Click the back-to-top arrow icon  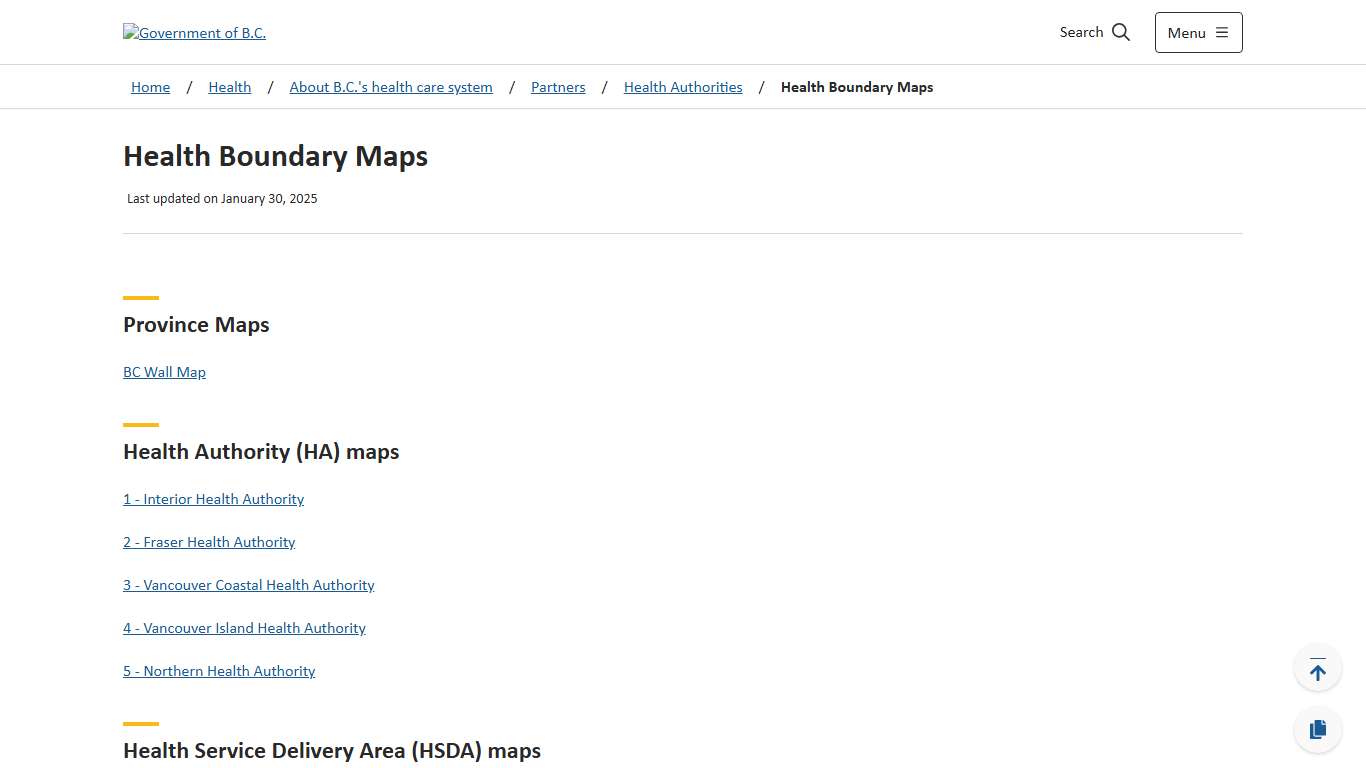pos(1317,667)
